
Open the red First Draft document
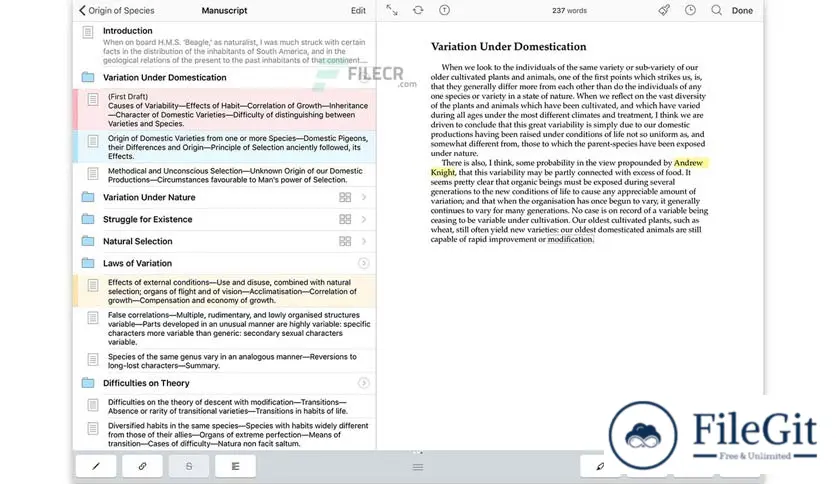click(x=224, y=109)
